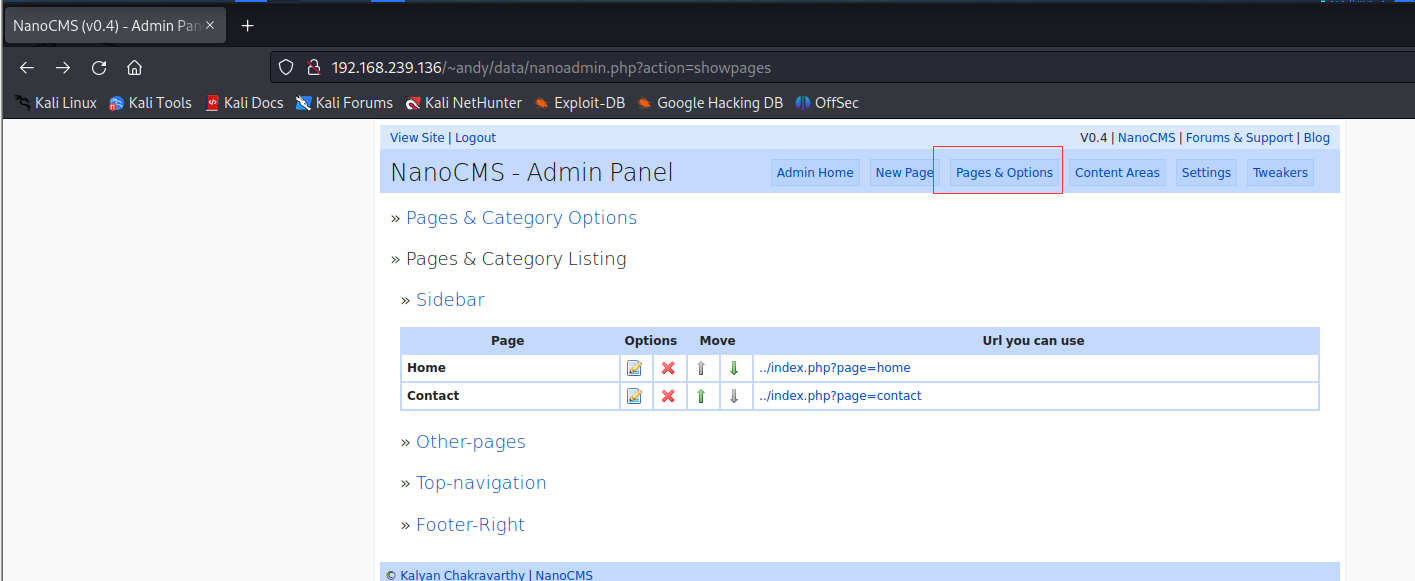Go back with browser back arrow

point(27,68)
